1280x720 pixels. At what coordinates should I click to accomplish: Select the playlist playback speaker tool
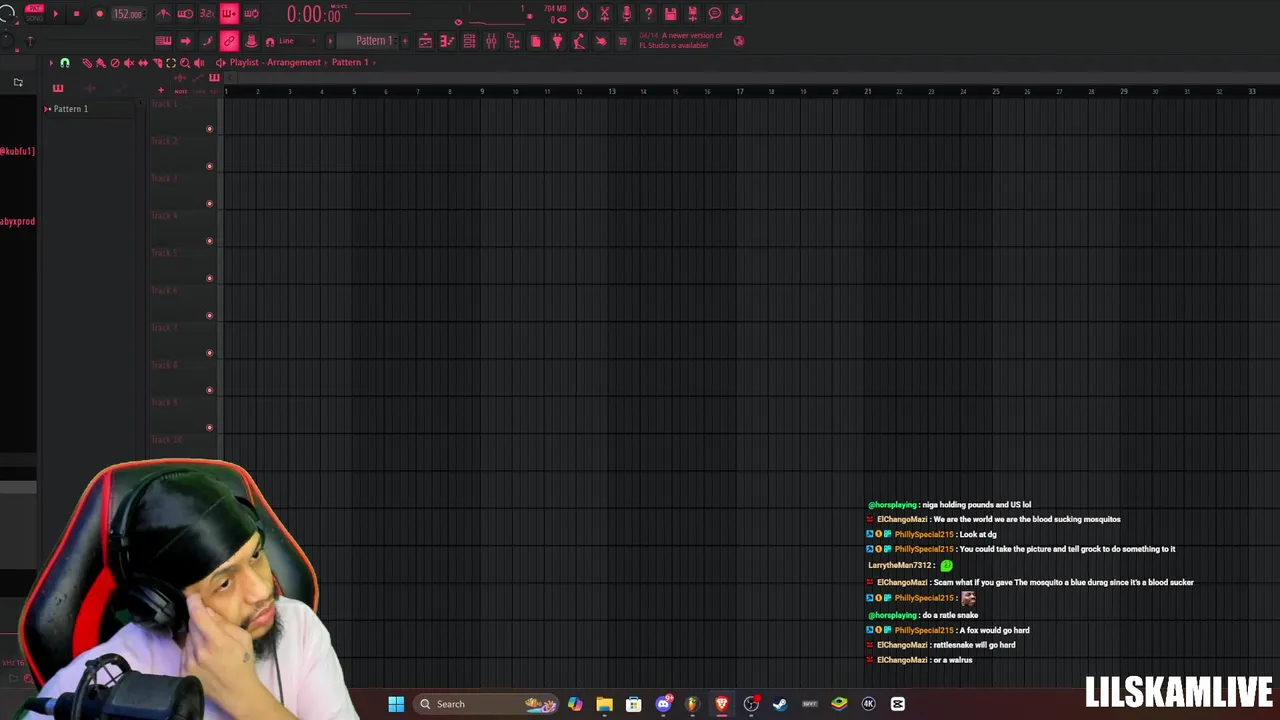coord(199,63)
